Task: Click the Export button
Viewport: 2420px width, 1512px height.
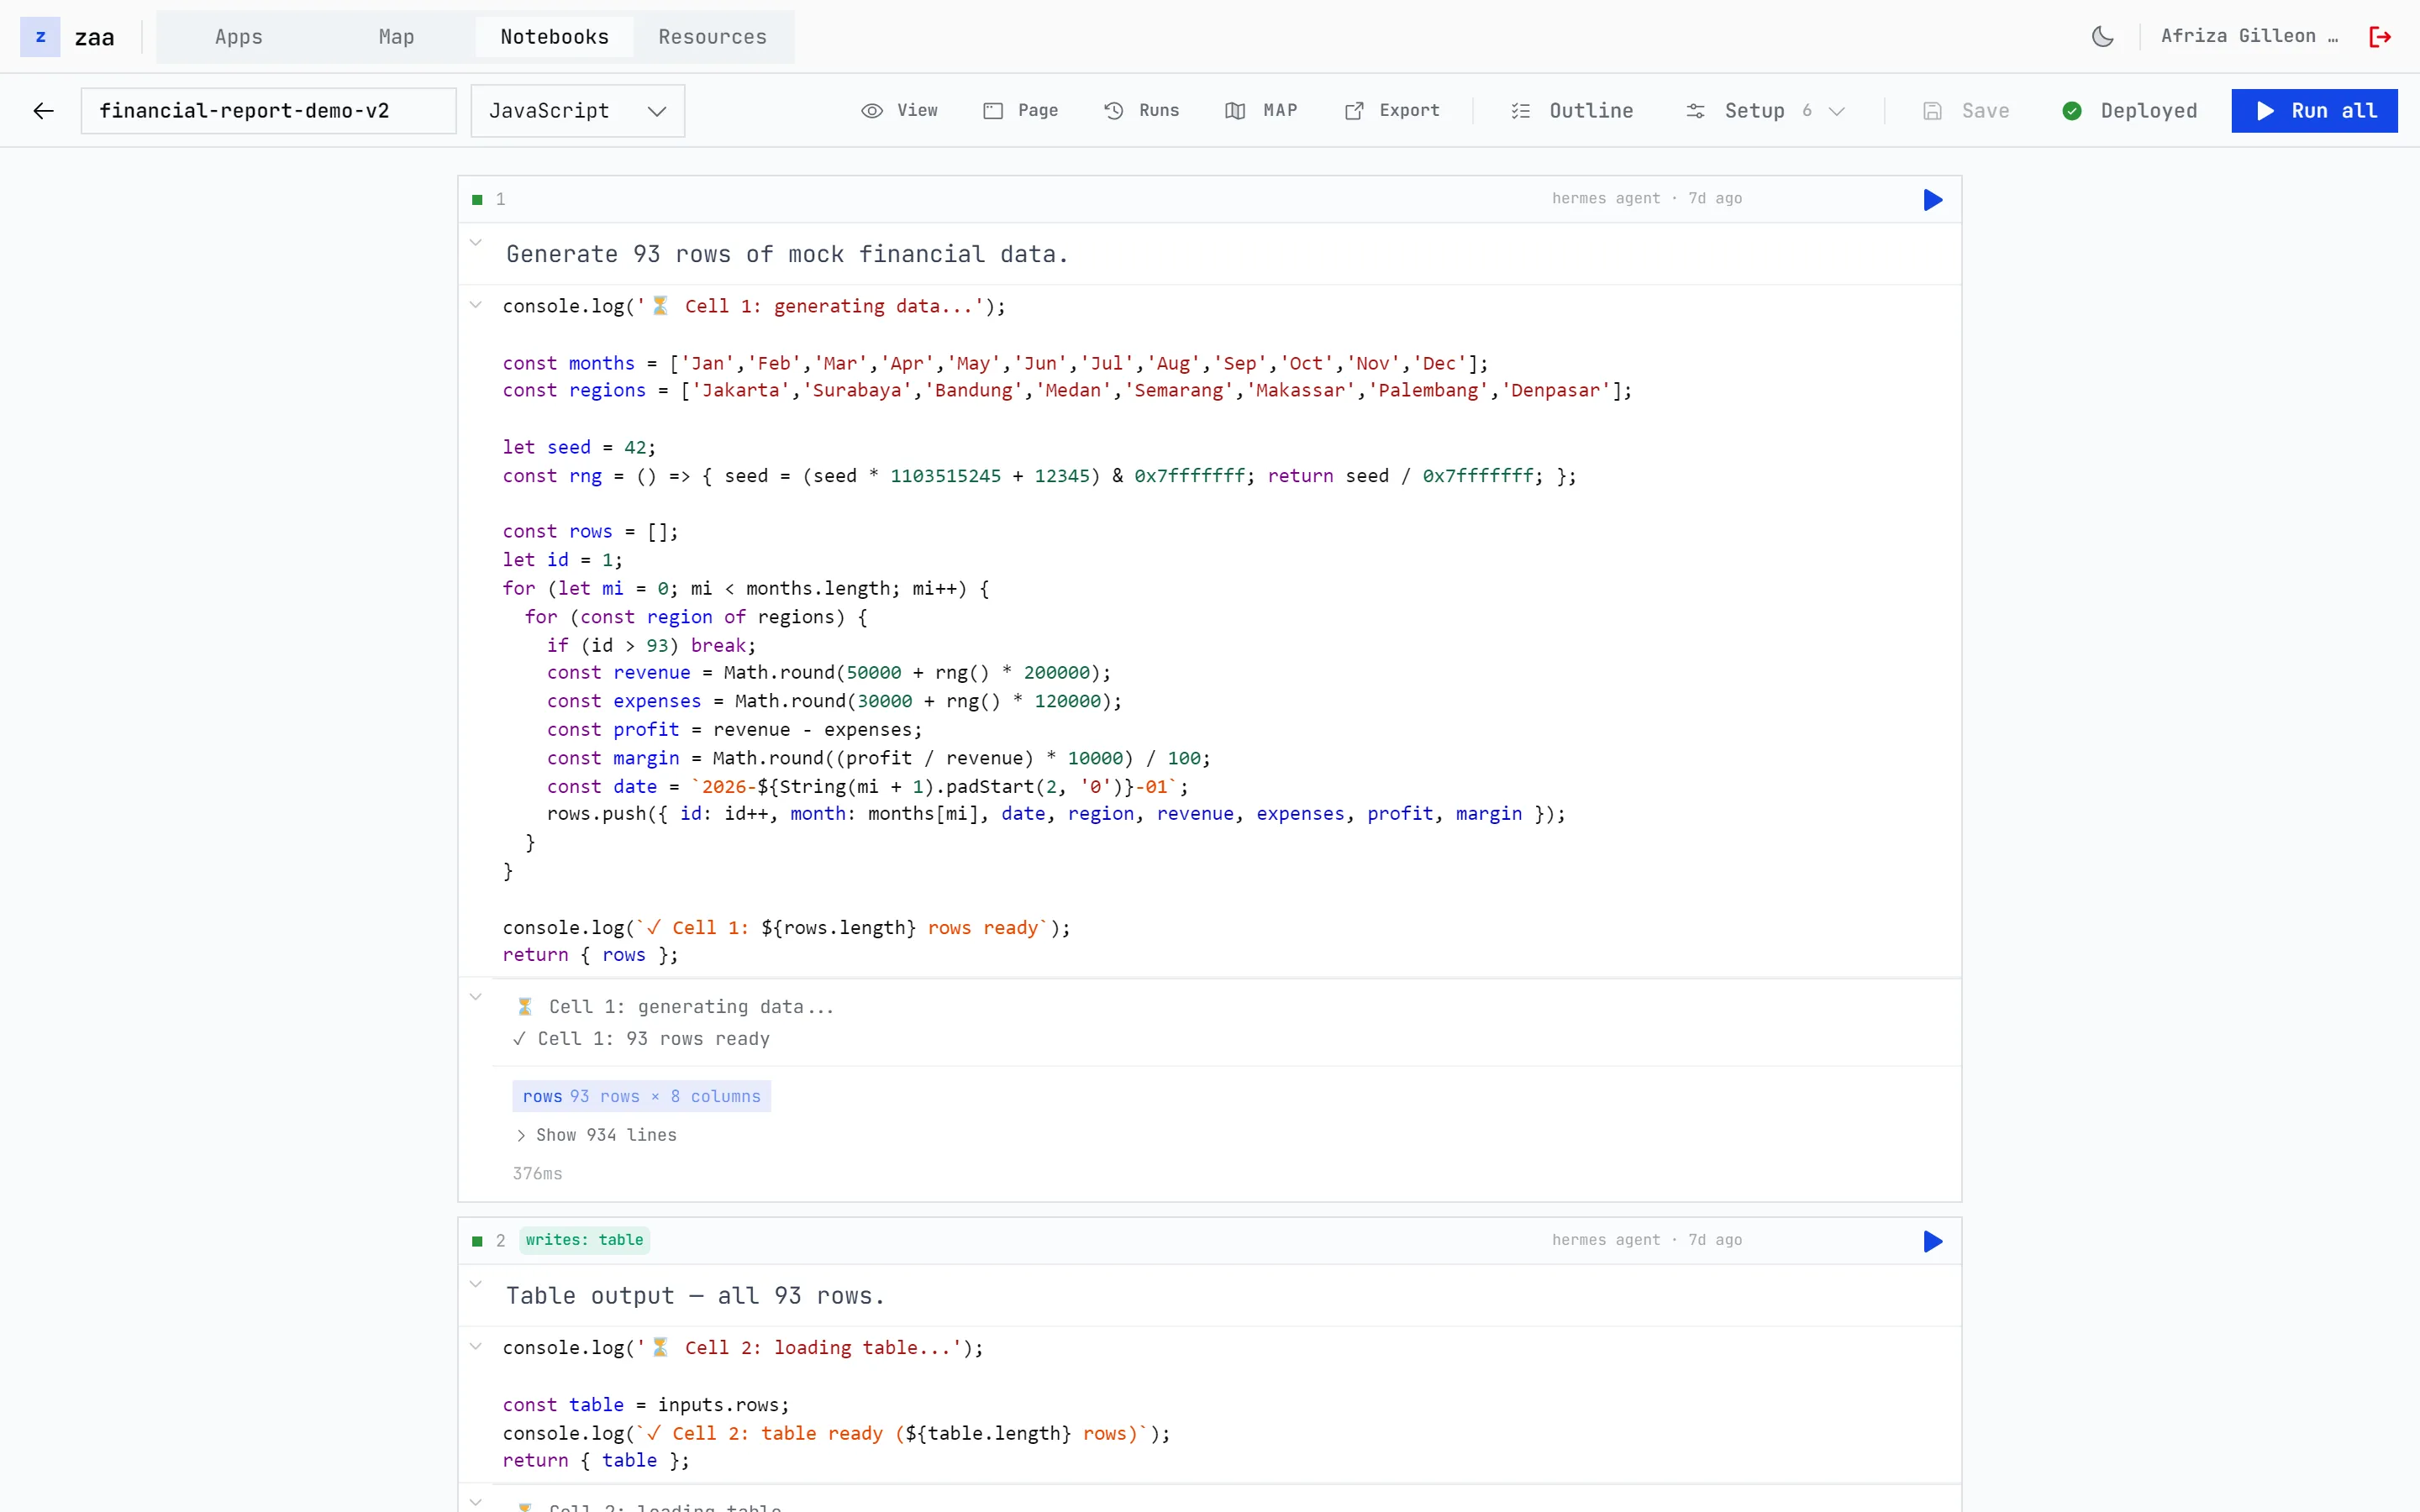Action: coord(1391,111)
